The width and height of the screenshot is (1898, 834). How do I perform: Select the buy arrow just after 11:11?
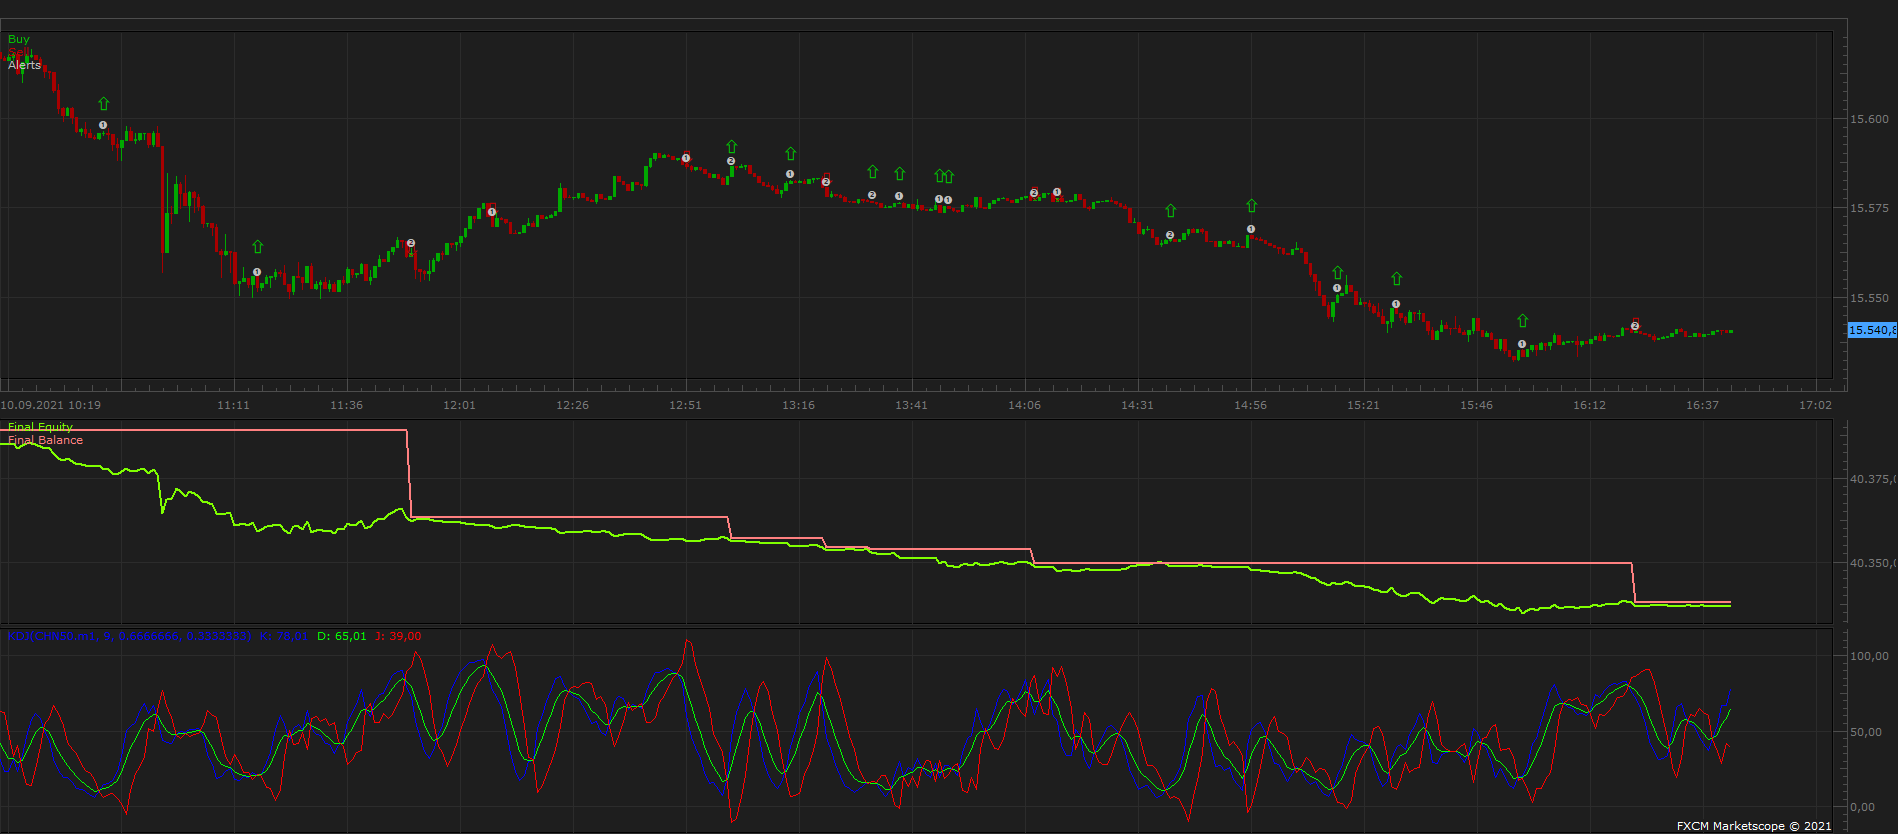[x=258, y=246]
